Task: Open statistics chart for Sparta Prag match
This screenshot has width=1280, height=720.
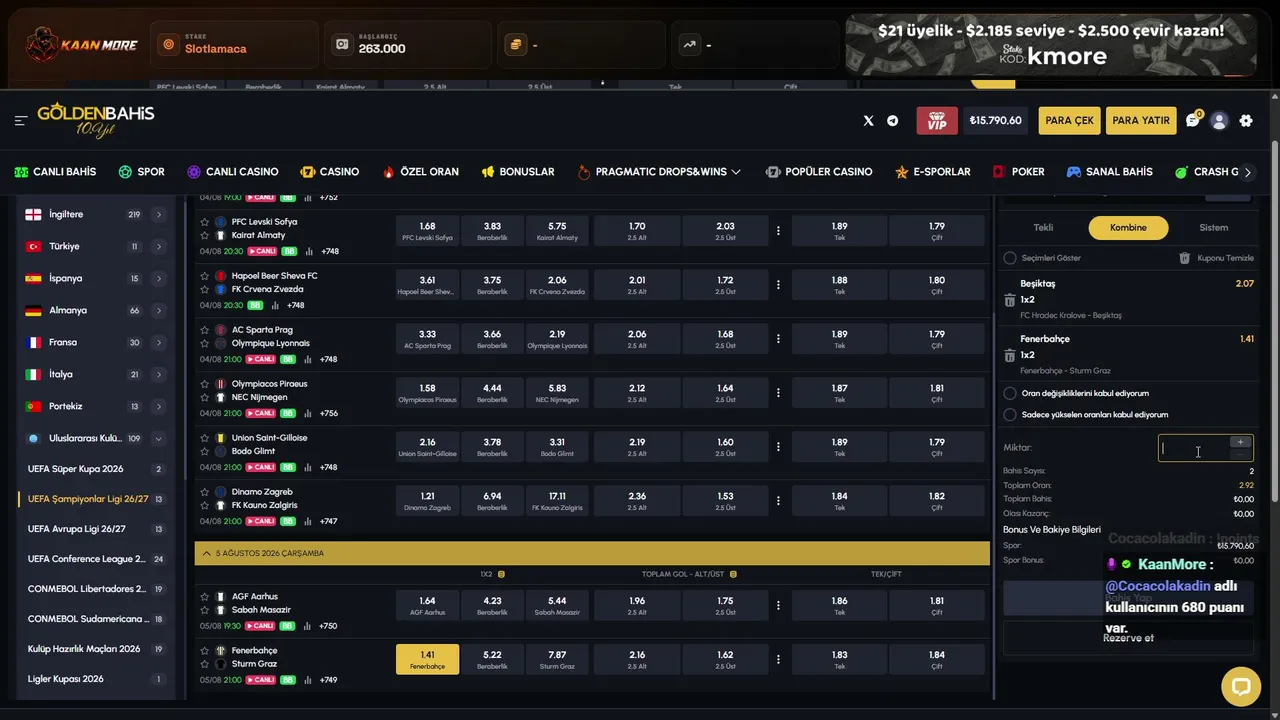Action: click(309, 359)
